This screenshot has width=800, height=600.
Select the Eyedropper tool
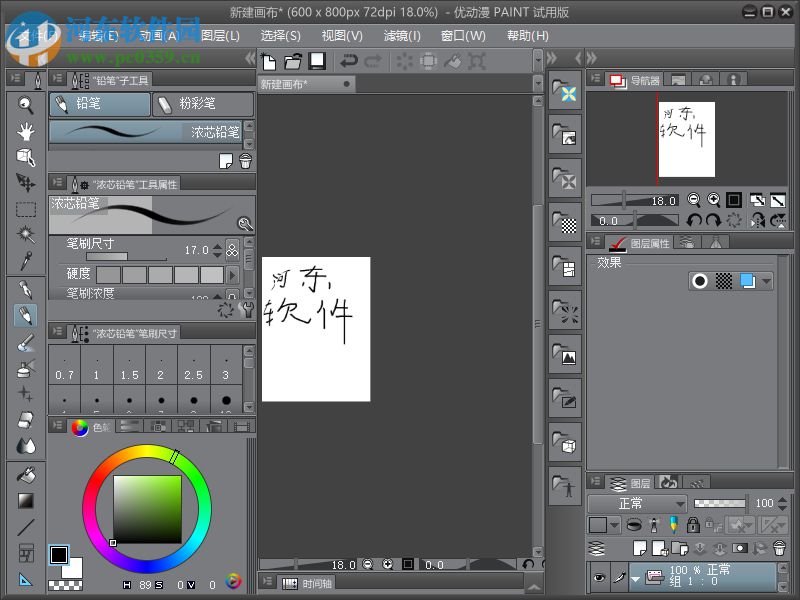(x=25, y=263)
